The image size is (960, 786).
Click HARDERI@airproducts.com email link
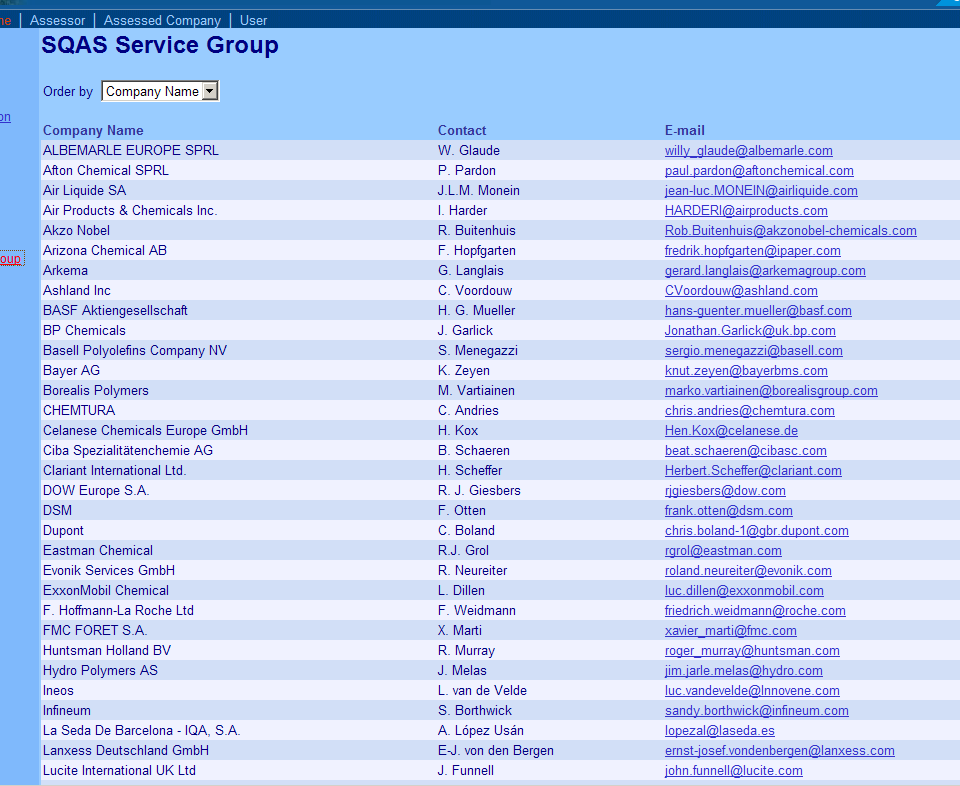[x=746, y=211]
